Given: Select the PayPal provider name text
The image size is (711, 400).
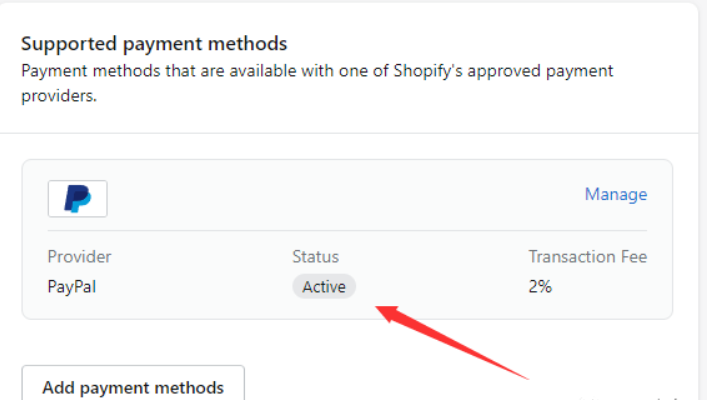Looking at the screenshot, I should [72, 287].
